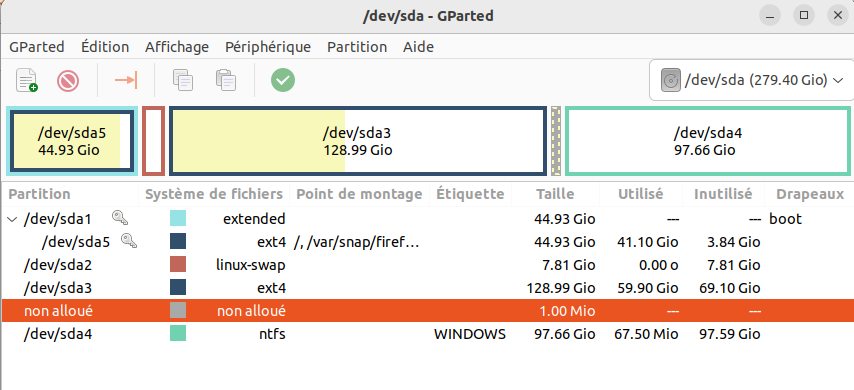This screenshot has height=390, width=854.
Task: Click the 41.10 Gio used value
Action: [x=648, y=242]
